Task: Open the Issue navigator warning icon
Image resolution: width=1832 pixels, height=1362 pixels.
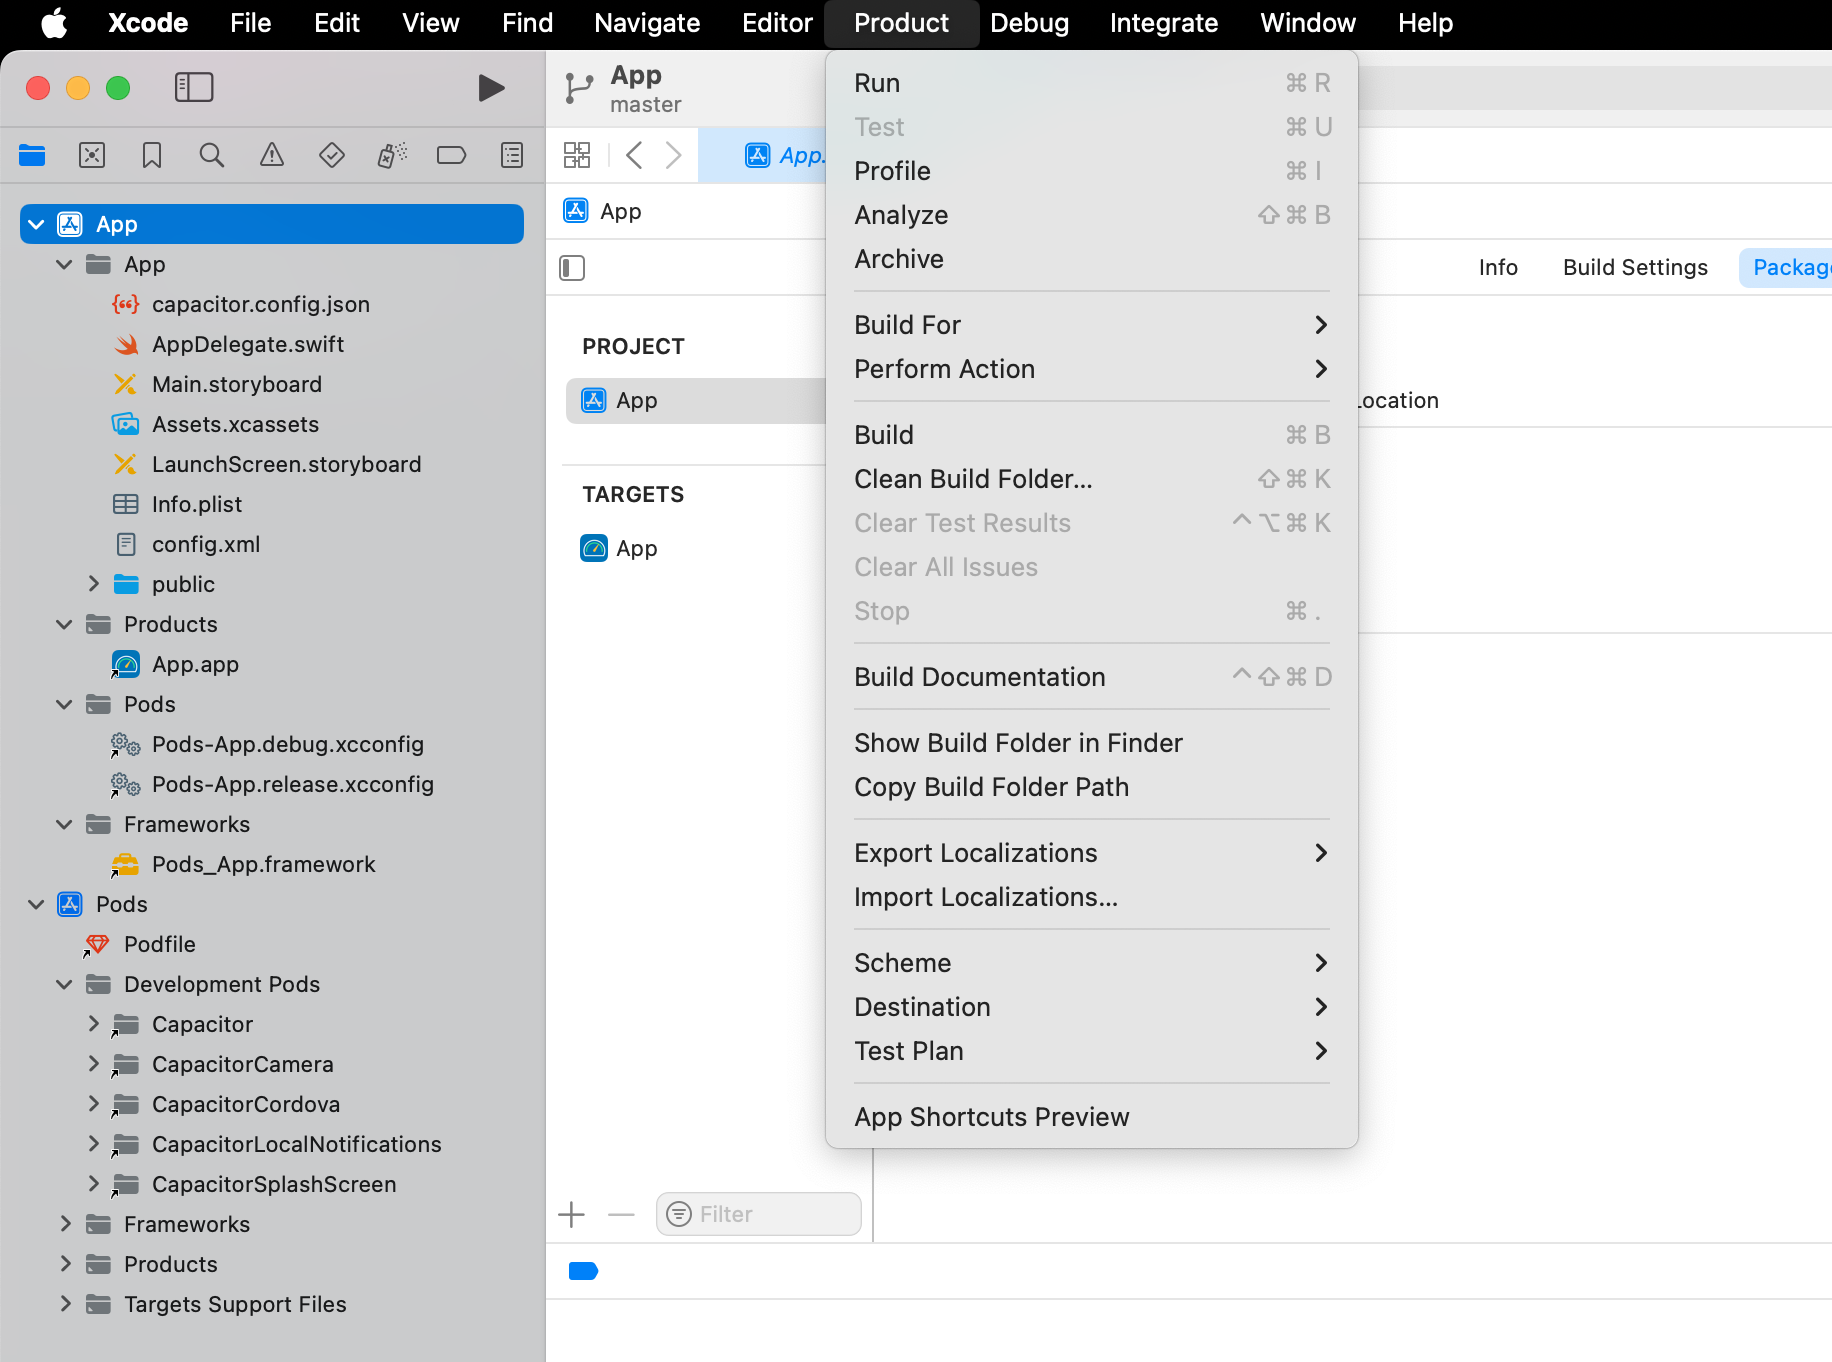Action: point(272,155)
